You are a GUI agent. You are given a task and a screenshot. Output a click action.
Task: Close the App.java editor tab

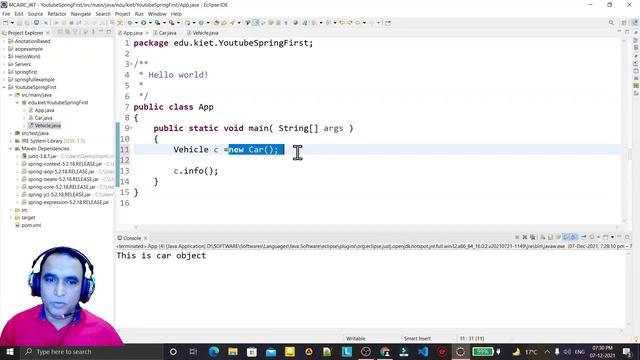tap(147, 33)
